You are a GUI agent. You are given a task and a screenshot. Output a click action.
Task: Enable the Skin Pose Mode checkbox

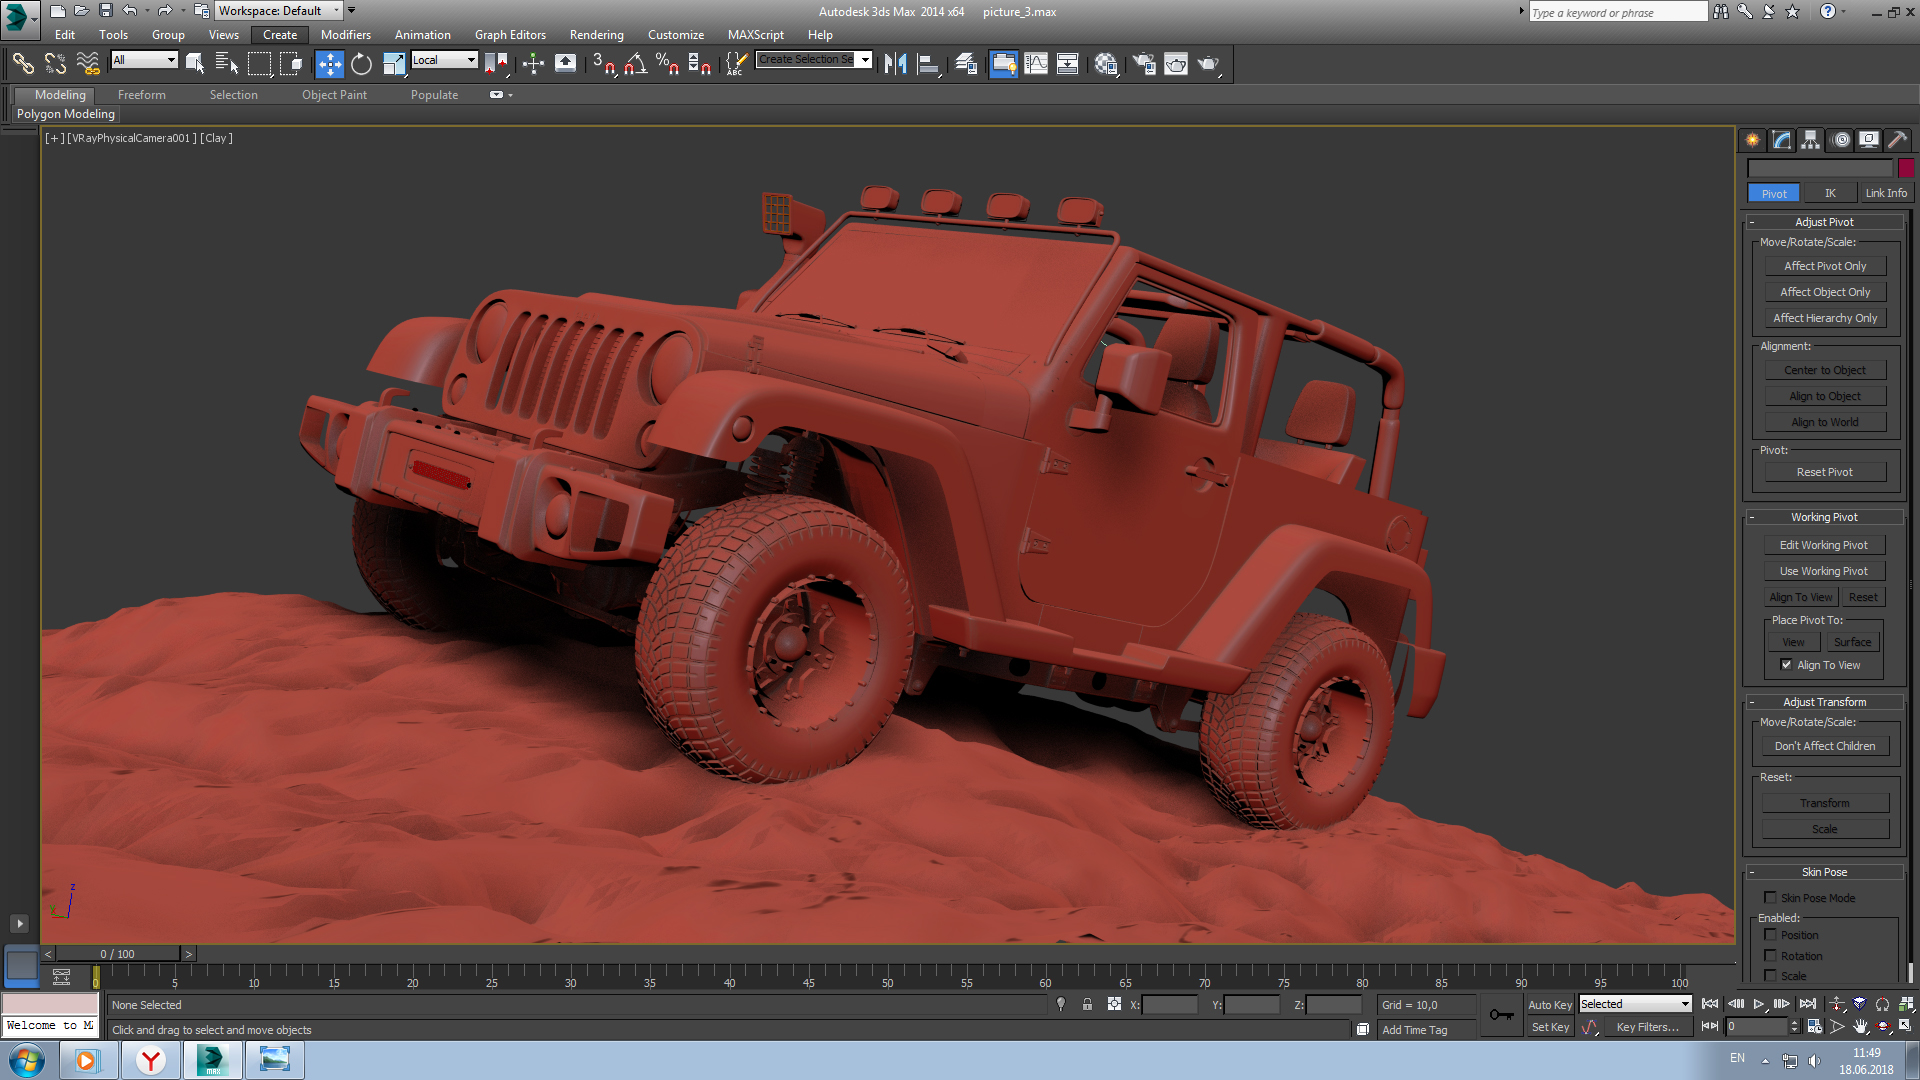click(x=1770, y=898)
